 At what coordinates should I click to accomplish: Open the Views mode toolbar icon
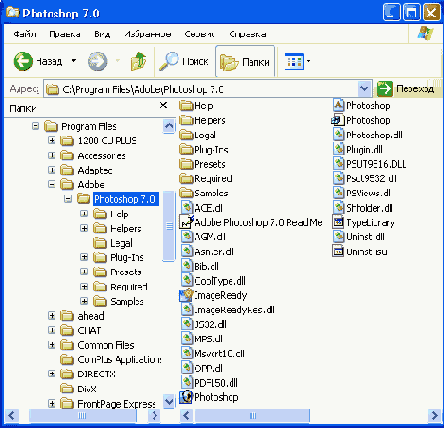(294, 61)
